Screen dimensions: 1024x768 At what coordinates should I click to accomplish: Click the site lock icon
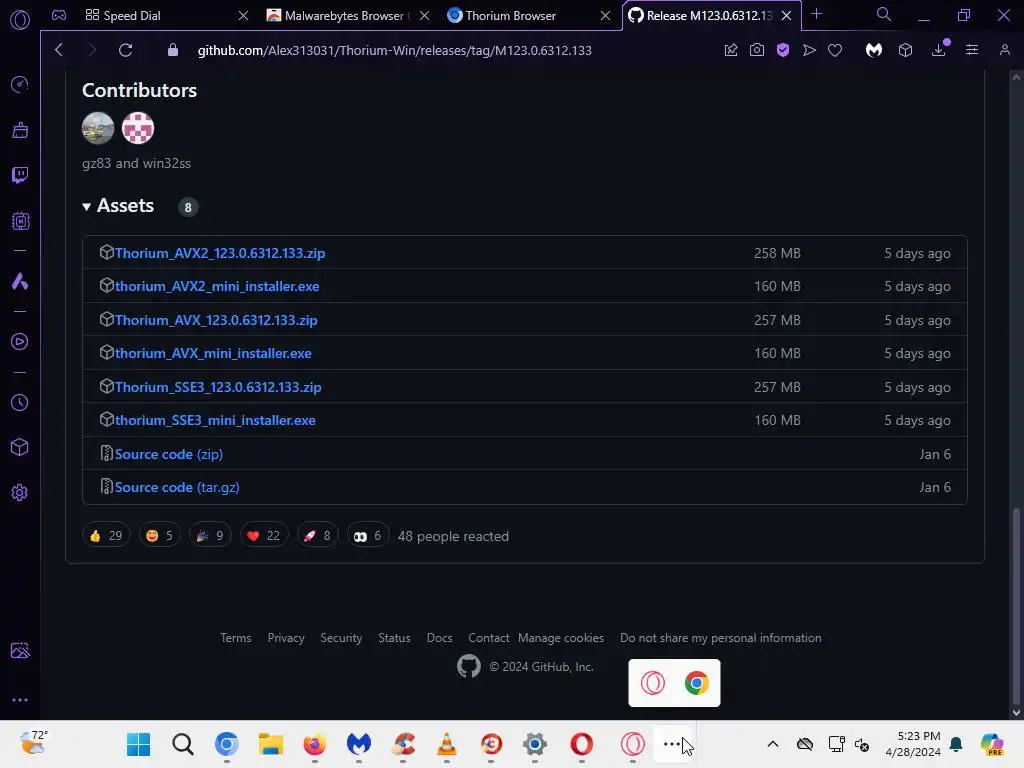point(172,50)
